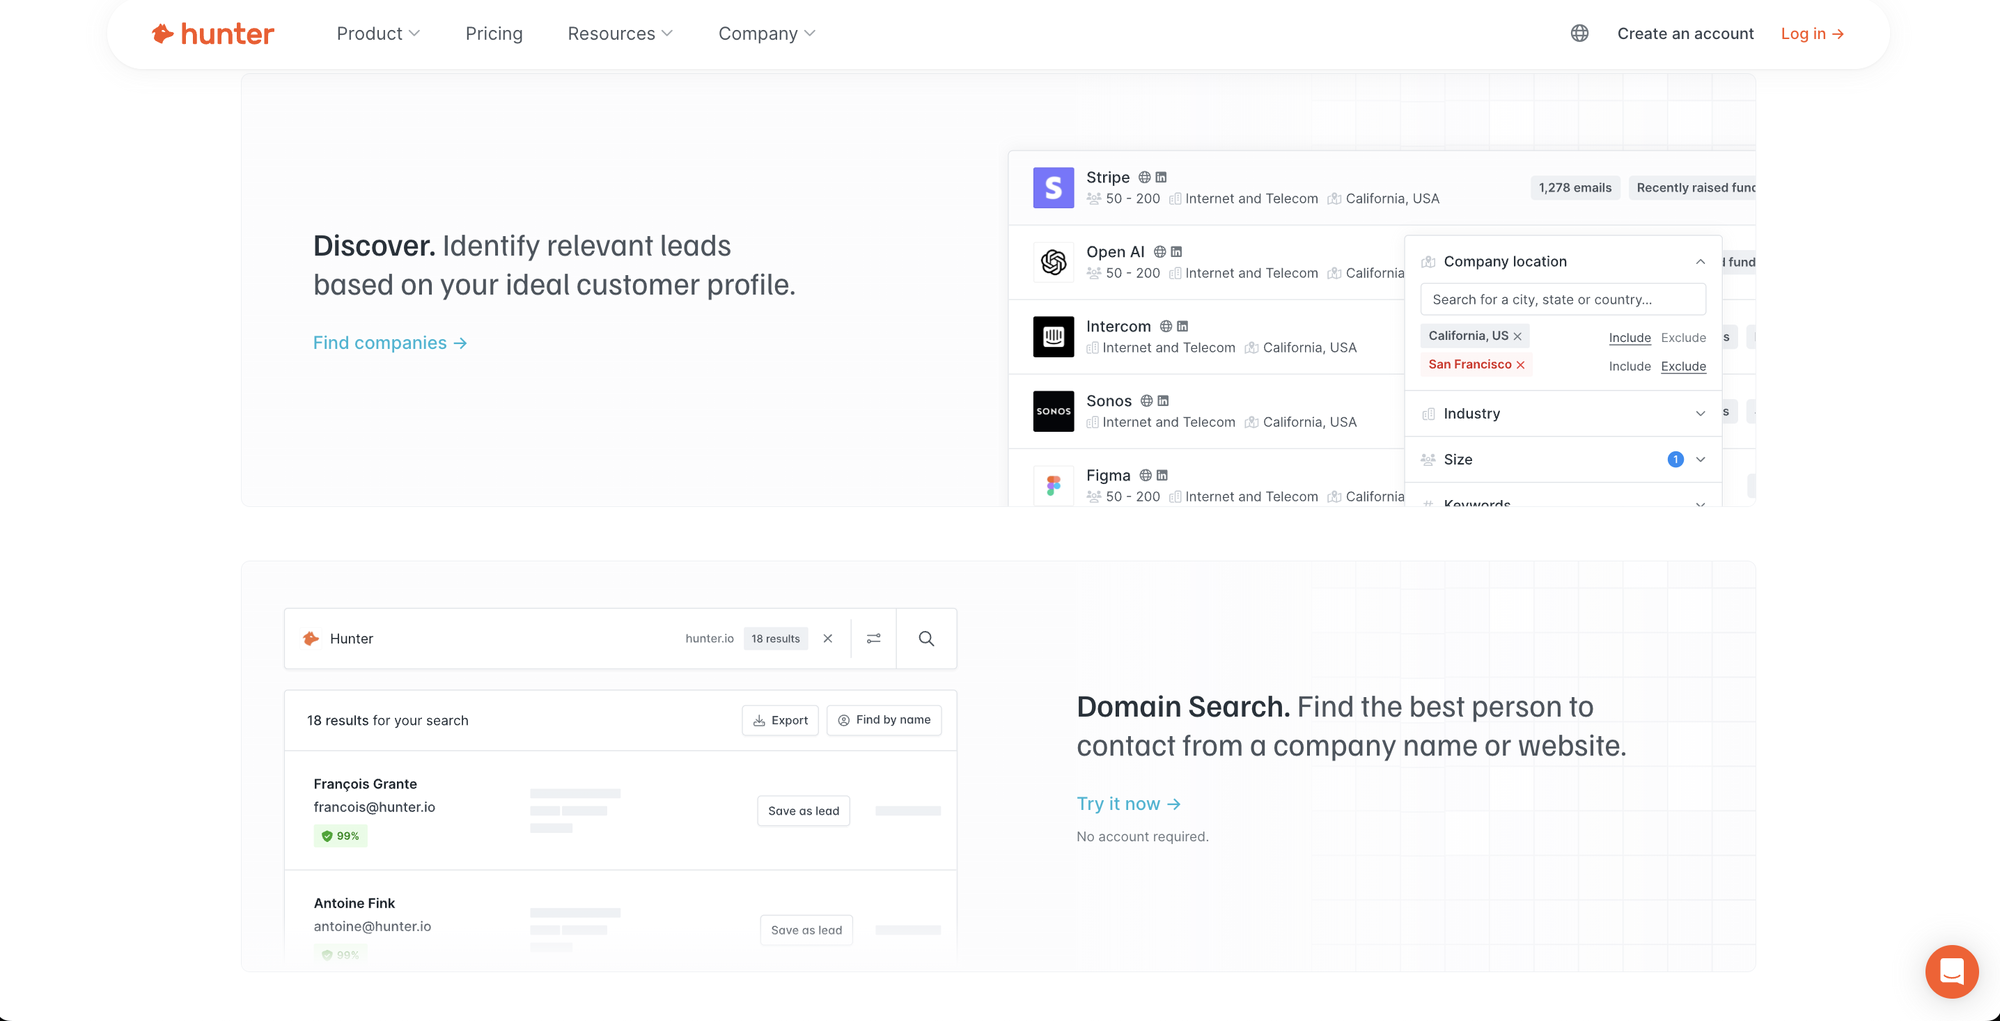Save Antoine Fink as lead
2000x1021 pixels.
click(x=806, y=930)
